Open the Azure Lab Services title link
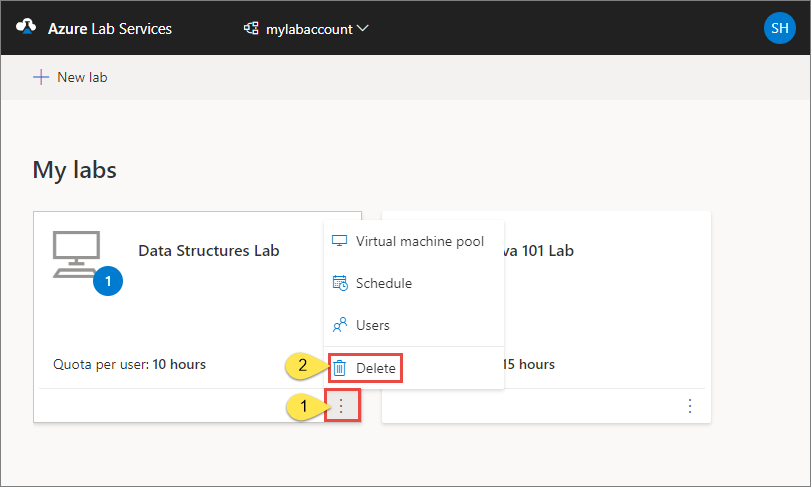This screenshot has width=811, height=487. point(110,29)
